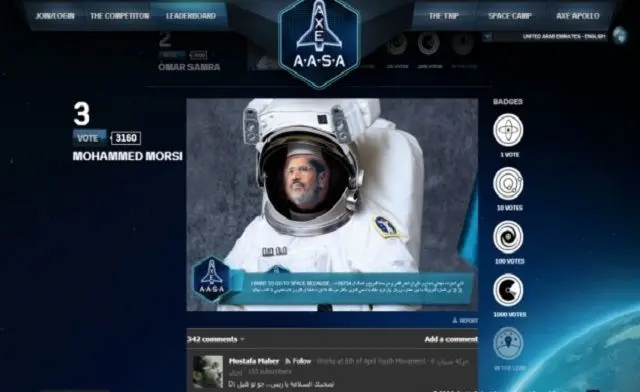Select the 100 Votes galaxy badge
Viewport: 640px width, 392px height.
(x=508, y=237)
